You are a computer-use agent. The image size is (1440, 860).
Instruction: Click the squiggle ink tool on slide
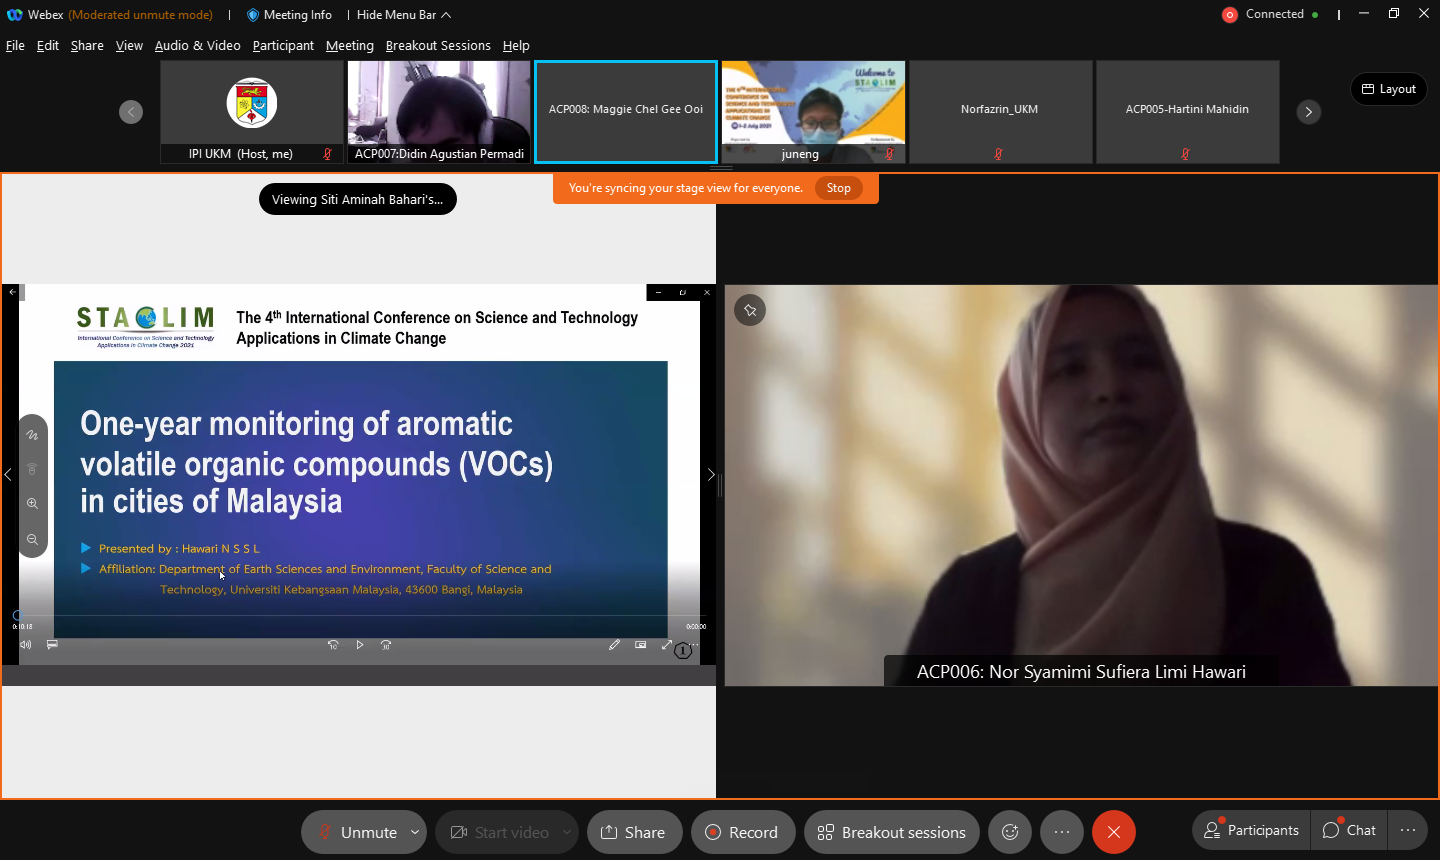coord(32,435)
